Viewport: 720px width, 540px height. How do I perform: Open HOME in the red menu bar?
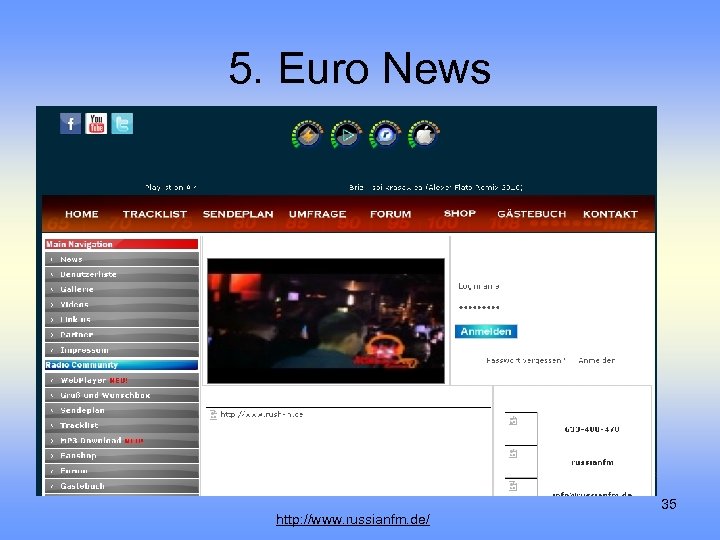(x=82, y=214)
